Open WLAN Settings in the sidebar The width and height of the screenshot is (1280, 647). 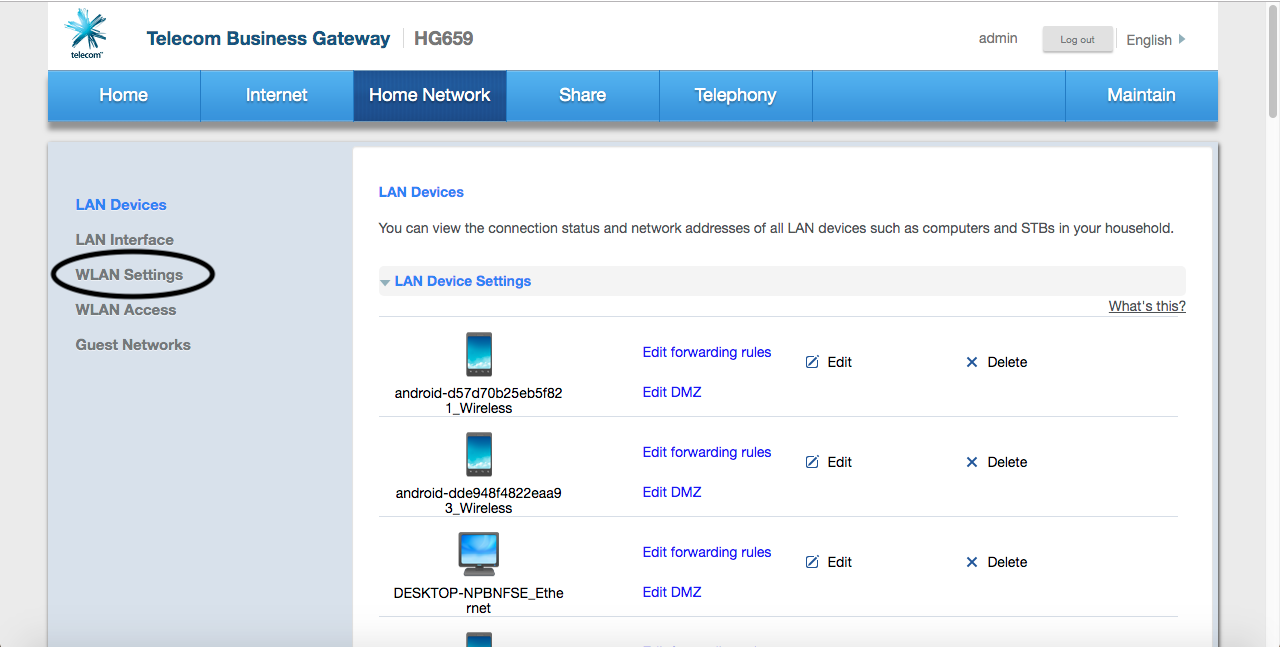click(129, 275)
